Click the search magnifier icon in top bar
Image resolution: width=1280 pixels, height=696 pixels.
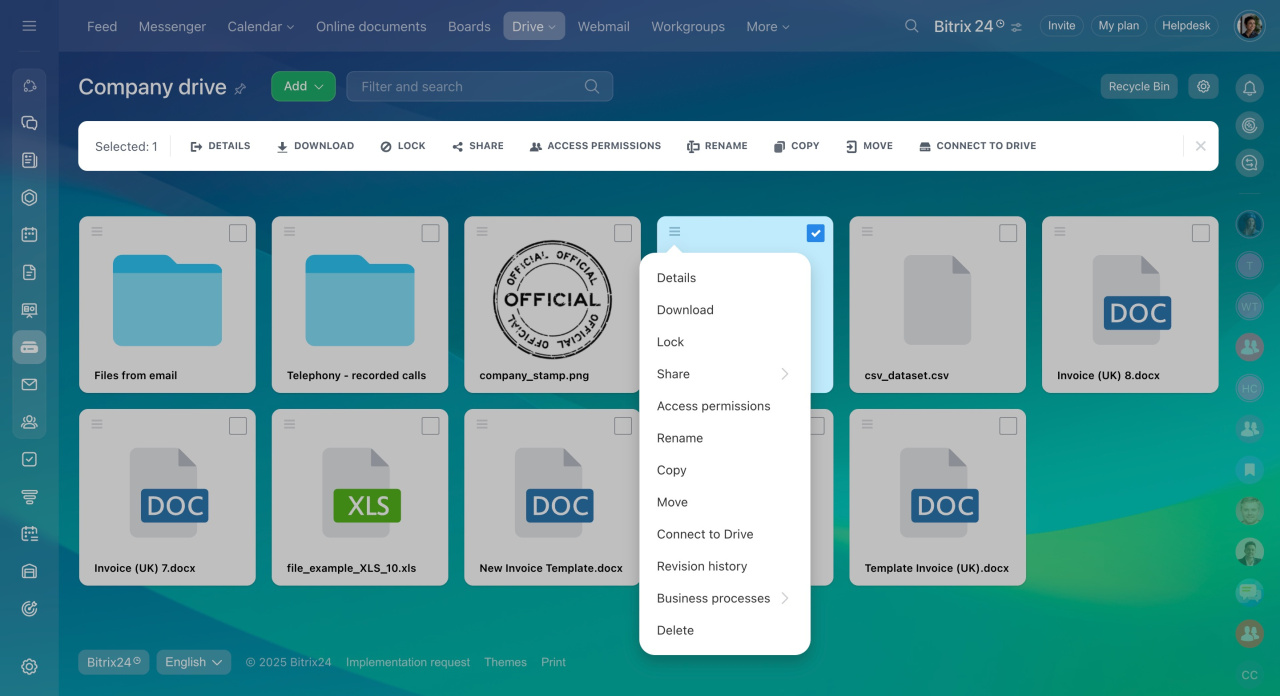(911, 26)
